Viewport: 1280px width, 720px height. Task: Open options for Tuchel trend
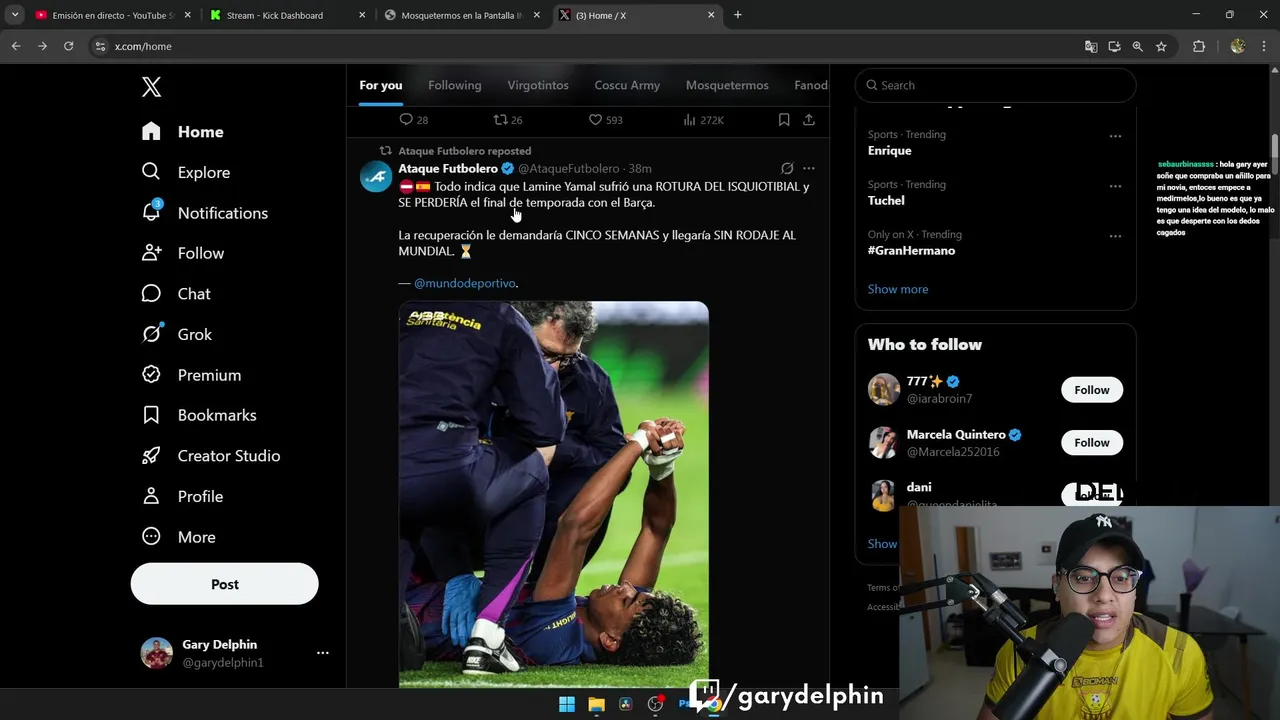tap(1115, 186)
